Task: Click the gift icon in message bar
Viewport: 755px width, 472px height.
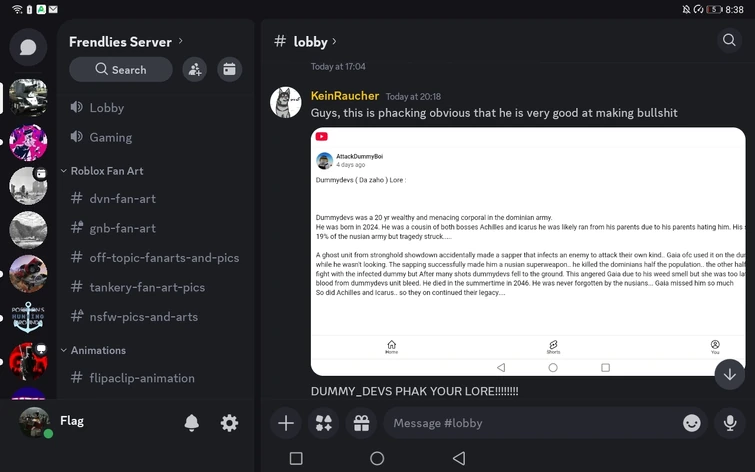Action: tap(360, 423)
